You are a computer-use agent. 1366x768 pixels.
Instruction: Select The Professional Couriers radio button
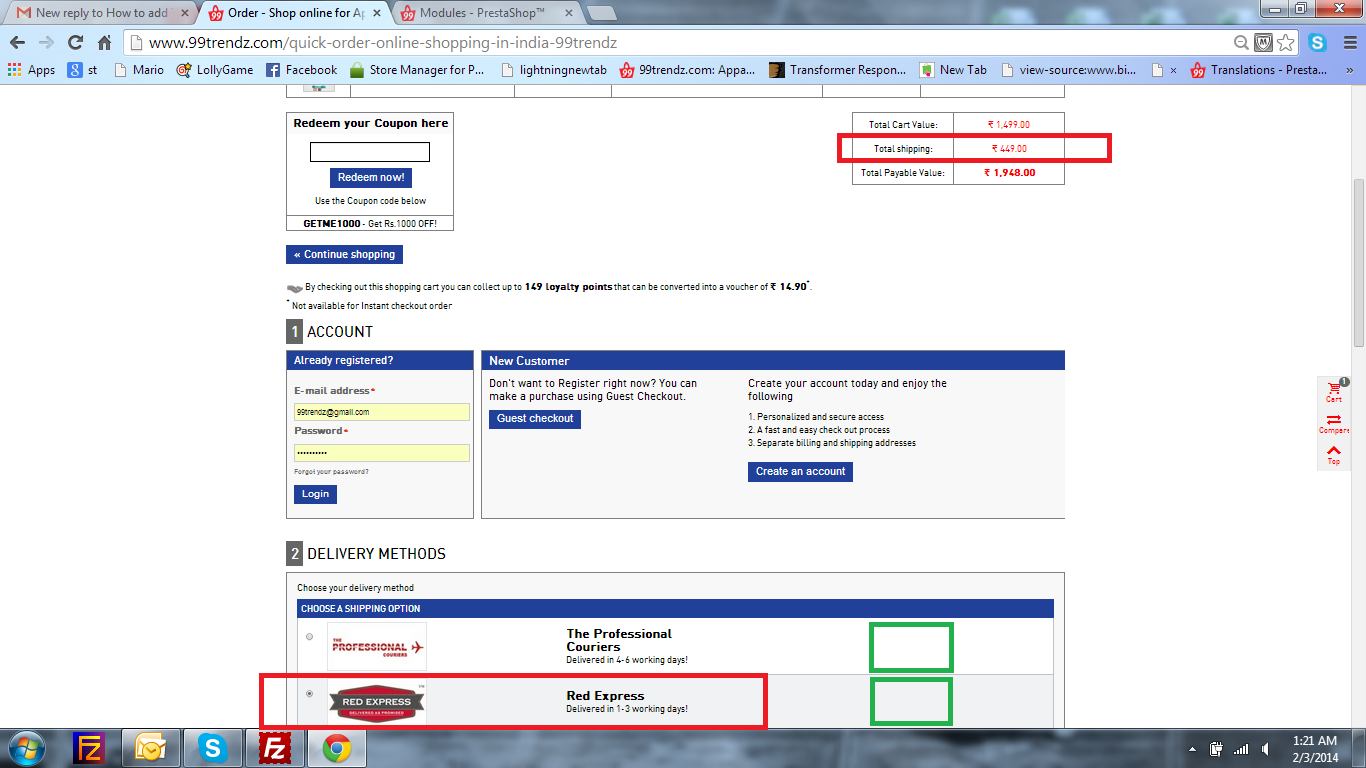309,637
